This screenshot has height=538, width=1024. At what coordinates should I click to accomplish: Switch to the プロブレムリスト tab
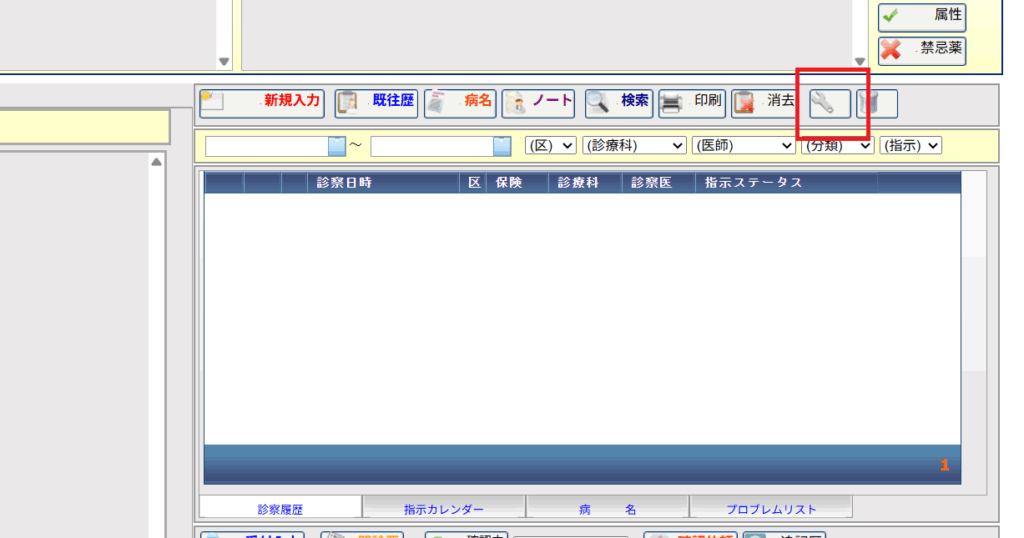coord(771,509)
